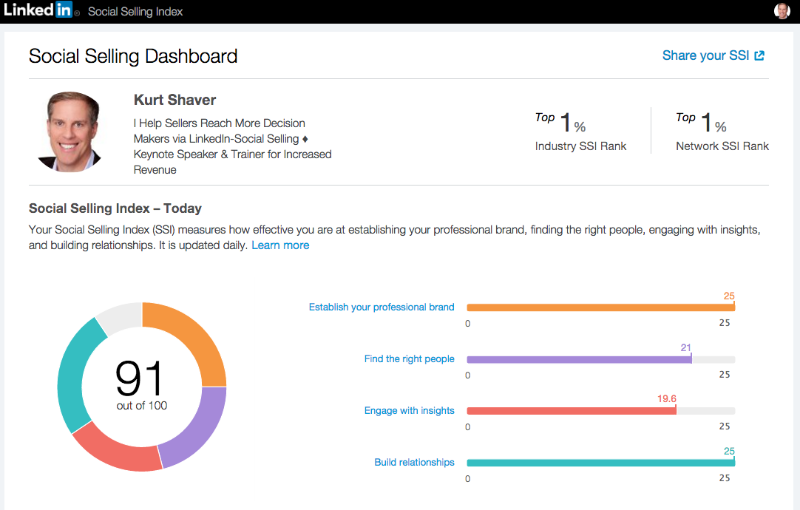Viewport: 800px width, 510px height.
Task: Click the teal Build relationships bar
Action: pyautogui.click(x=601, y=463)
